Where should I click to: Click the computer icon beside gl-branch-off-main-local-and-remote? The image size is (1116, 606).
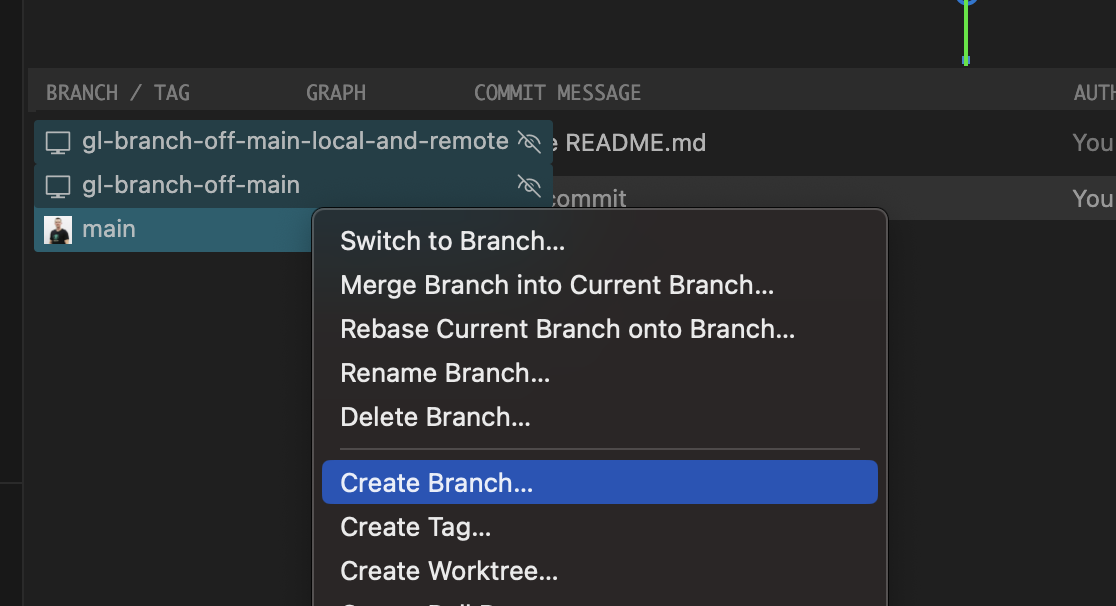click(57, 141)
